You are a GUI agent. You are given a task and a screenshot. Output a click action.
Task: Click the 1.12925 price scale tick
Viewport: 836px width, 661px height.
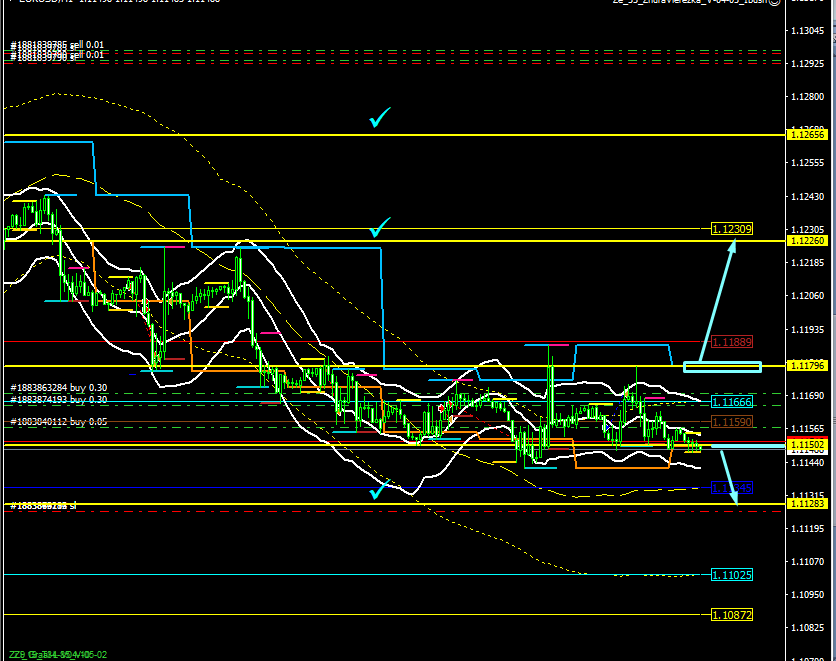(x=807, y=64)
